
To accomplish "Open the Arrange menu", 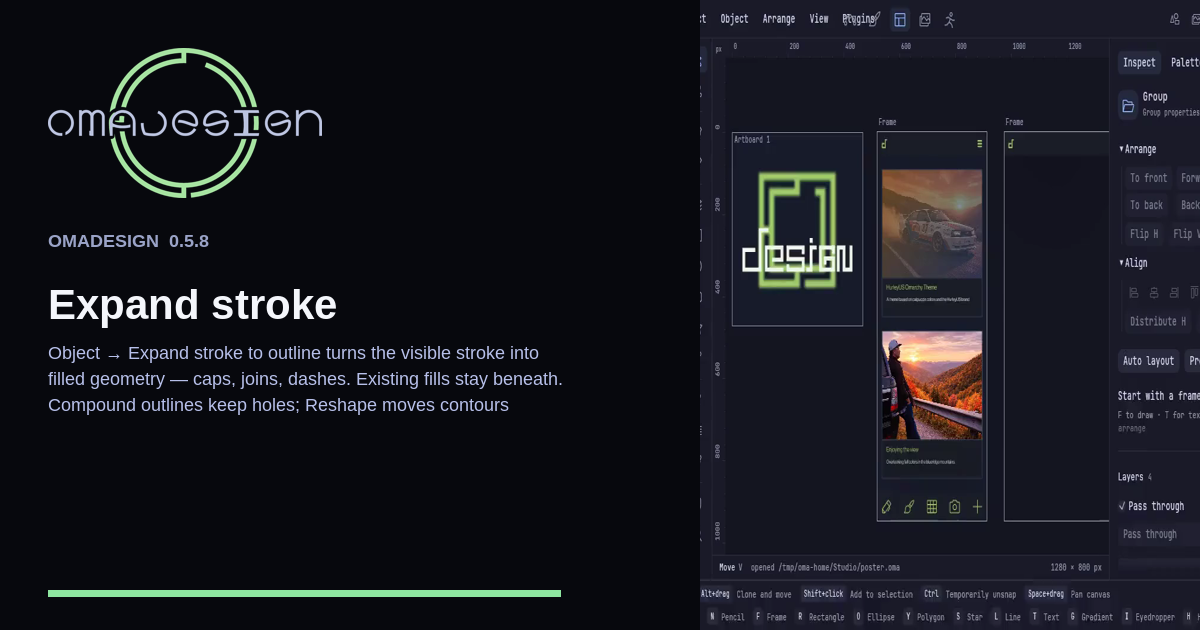I will [x=779, y=19].
